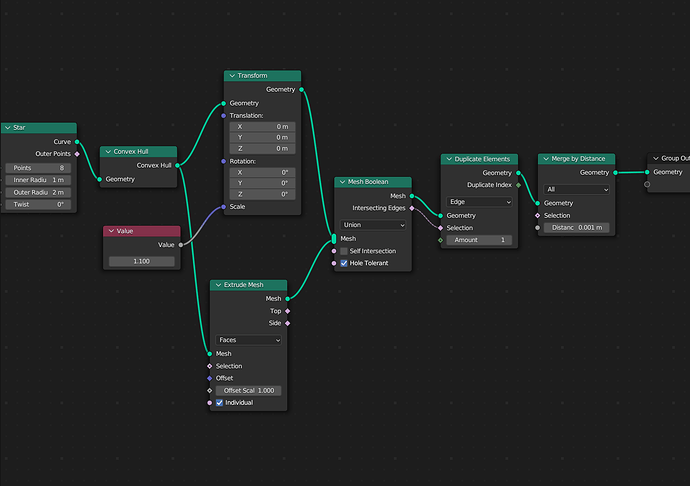690x486 pixels.
Task: Open the Edge domain dropdown in Duplicate Elements
Action: coord(479,202)
